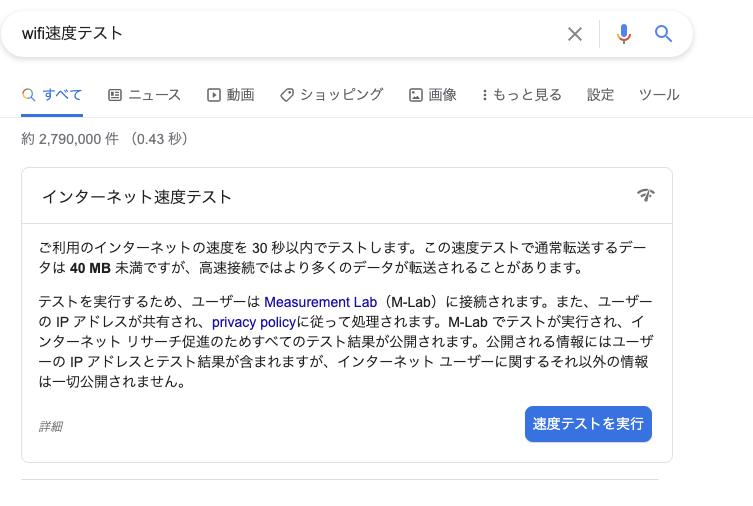Open the 設定 settings menu
Viewport: 753px width, 506px height.
[600, 95]
